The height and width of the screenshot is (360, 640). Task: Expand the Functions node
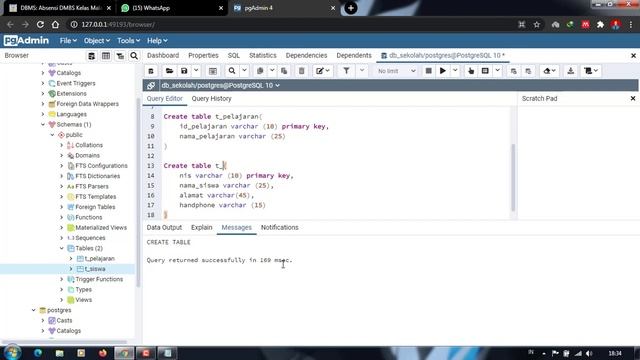[x=62, y=217]
